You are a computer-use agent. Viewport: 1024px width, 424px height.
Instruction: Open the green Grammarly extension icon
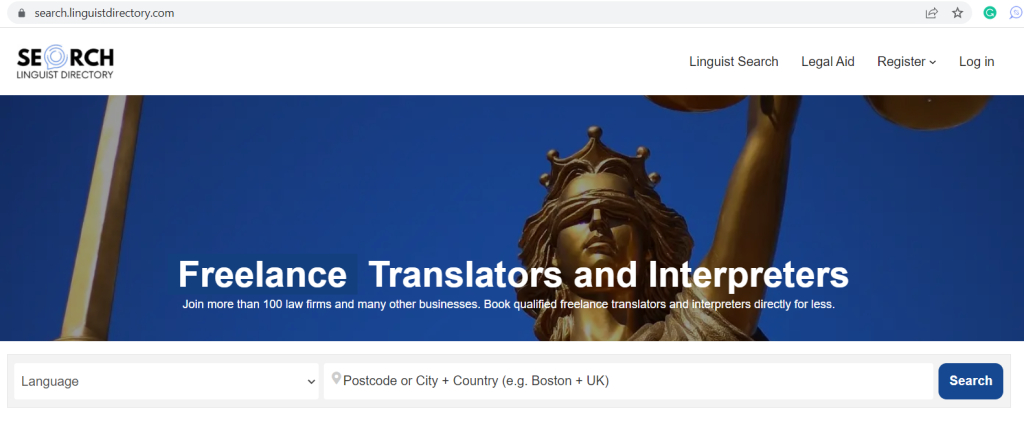pyautogui.click(x=990, y=13)
